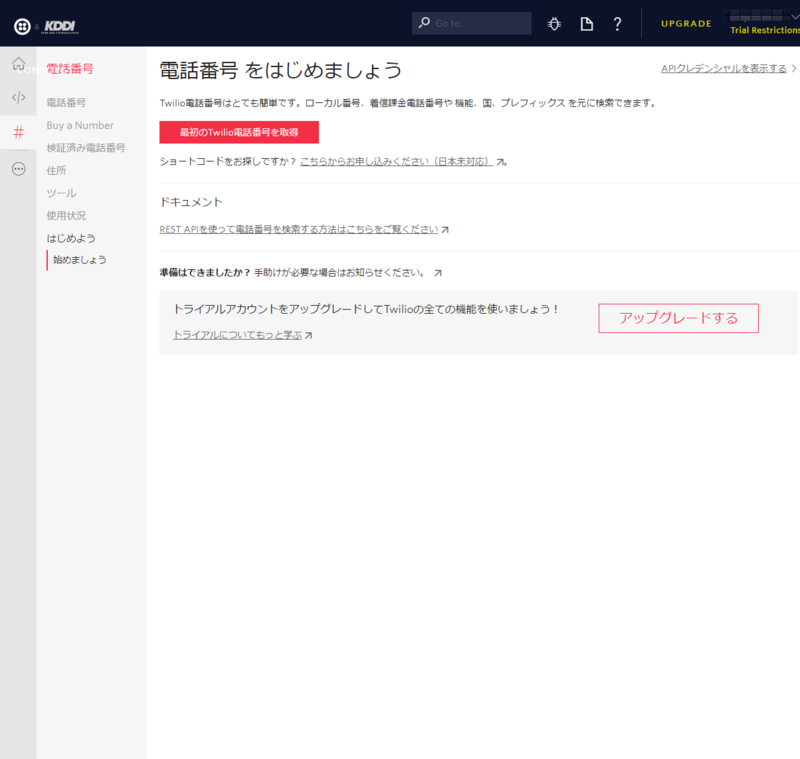Click external arrow after short code link
Image resolution: width=800 pixels, height=759 pixels.
pyautogui.click(x=501, y=162)
